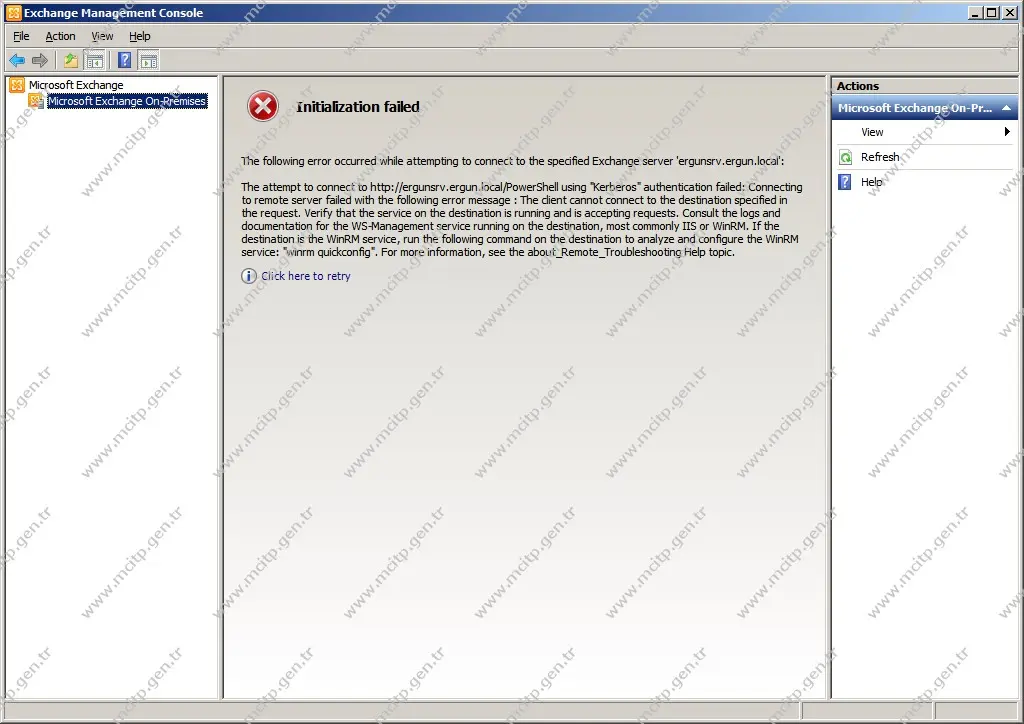Image resolution: width=1024 pixels, height=724 pixels.
Task: Click the Back arrow toolbar icon
Action: tap(17, 61)
